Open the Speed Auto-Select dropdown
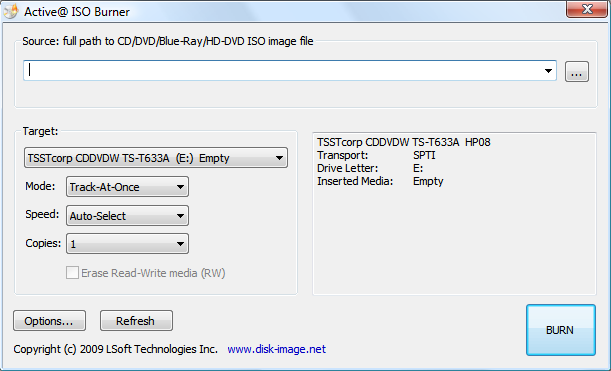The image size is (611, 371). pyautogui.click(x=127, y=216)
